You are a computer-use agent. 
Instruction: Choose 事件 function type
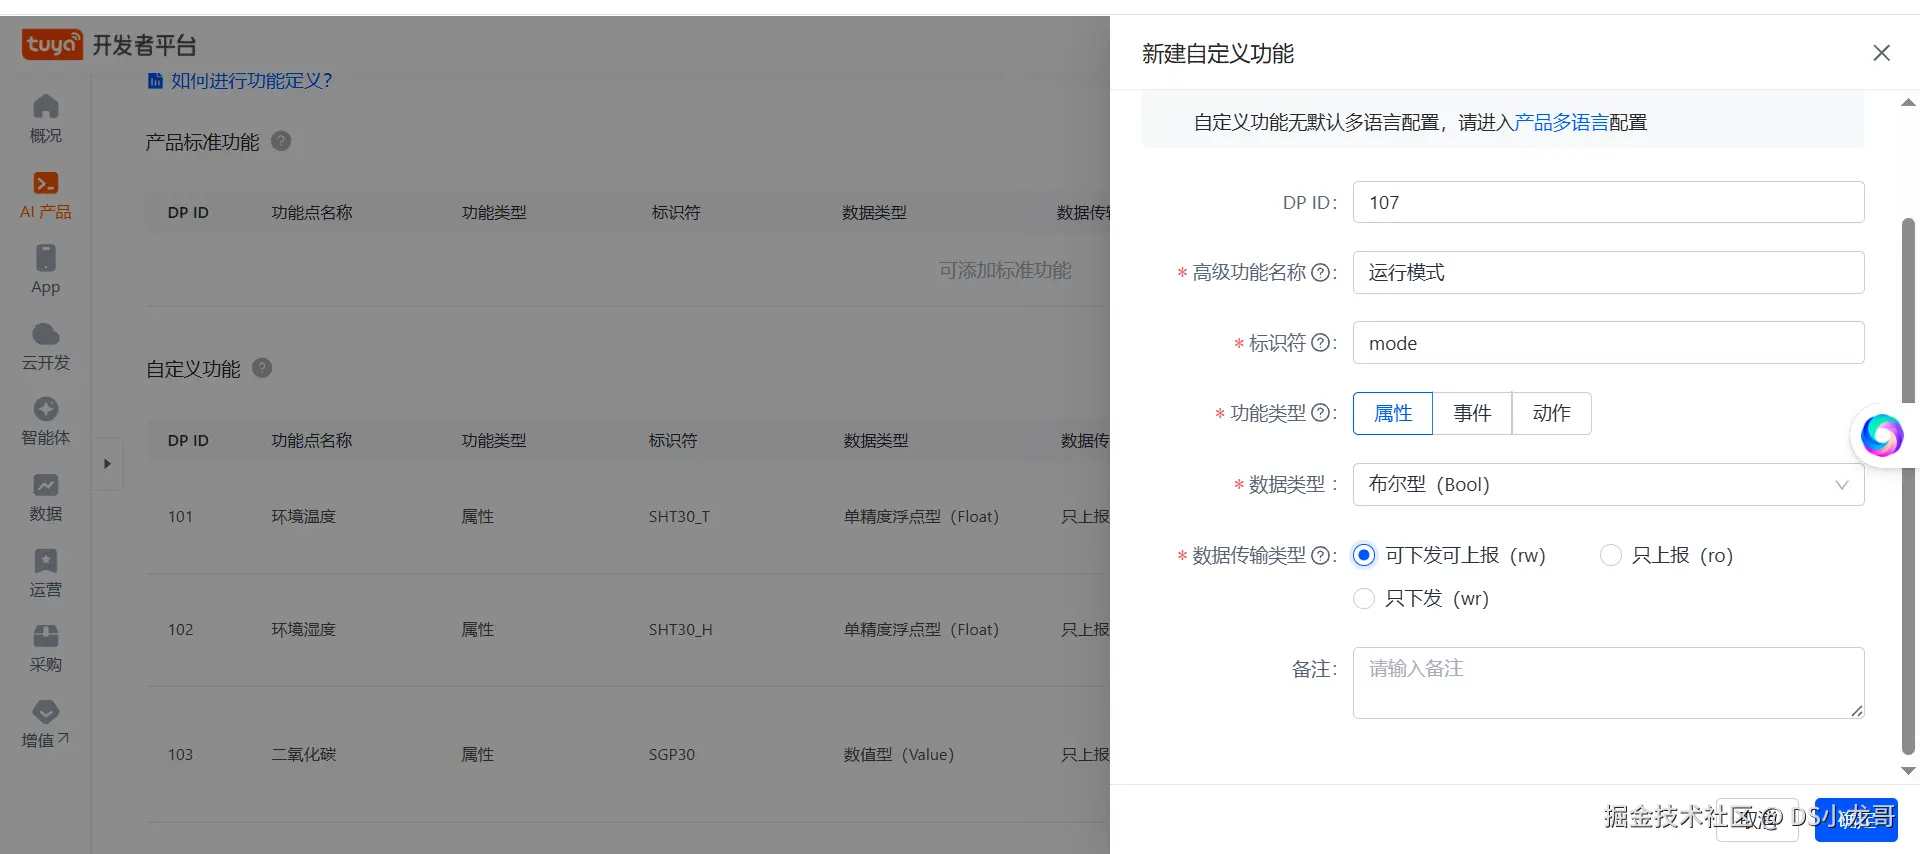1472,413
